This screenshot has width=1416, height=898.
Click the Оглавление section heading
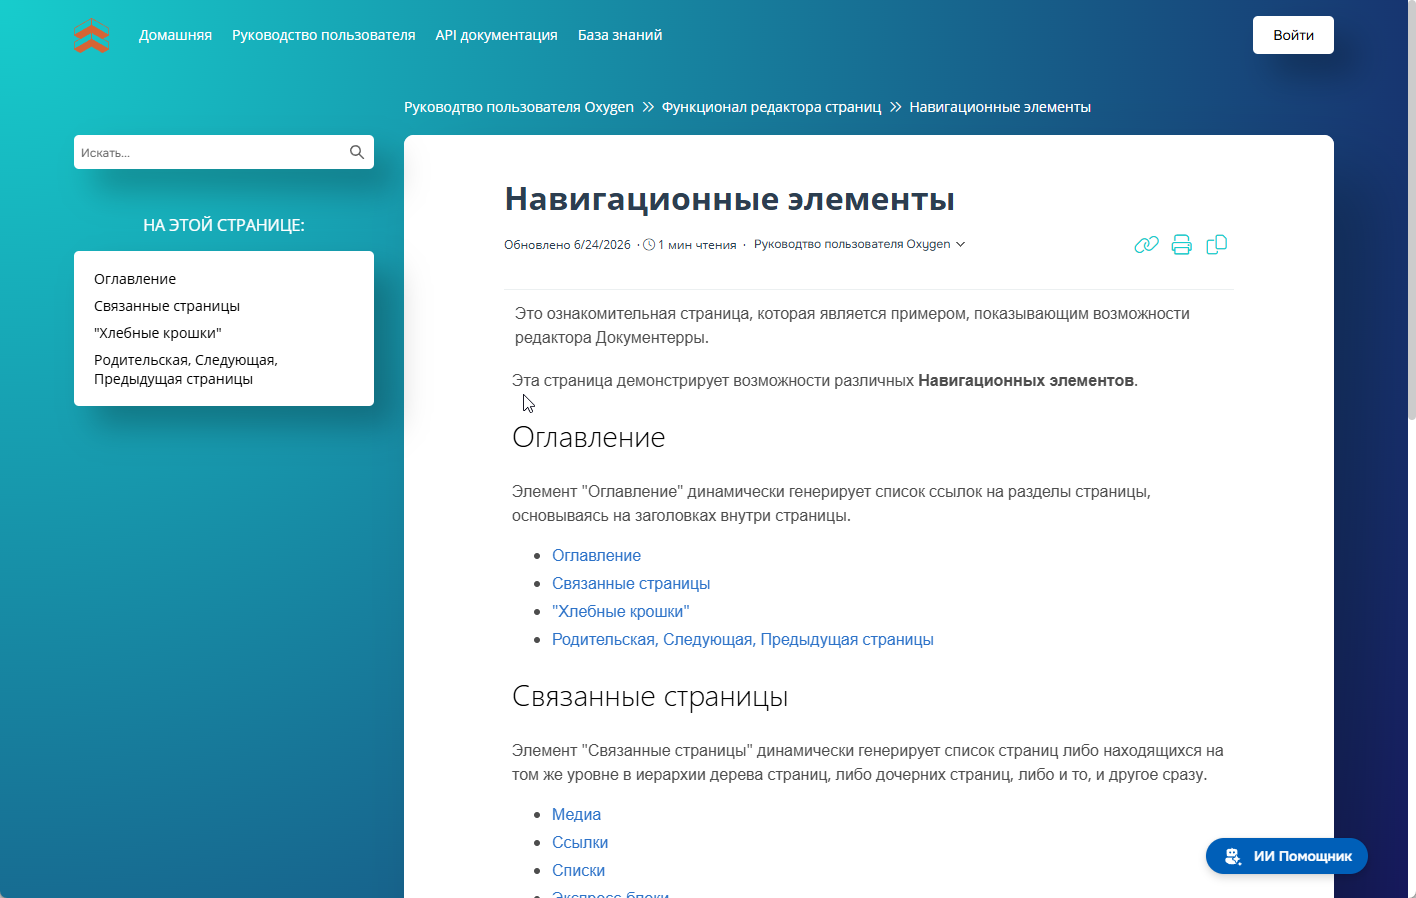pos(589,437)
